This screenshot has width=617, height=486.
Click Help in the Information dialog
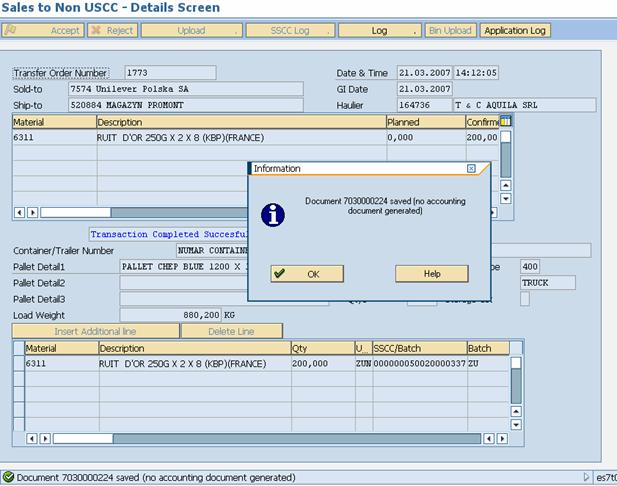point(431,273)
